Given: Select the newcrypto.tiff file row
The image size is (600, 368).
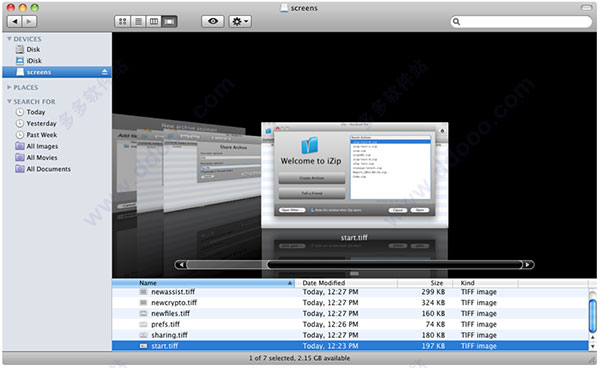Looking at the screenshot, I should pos(350,303).
